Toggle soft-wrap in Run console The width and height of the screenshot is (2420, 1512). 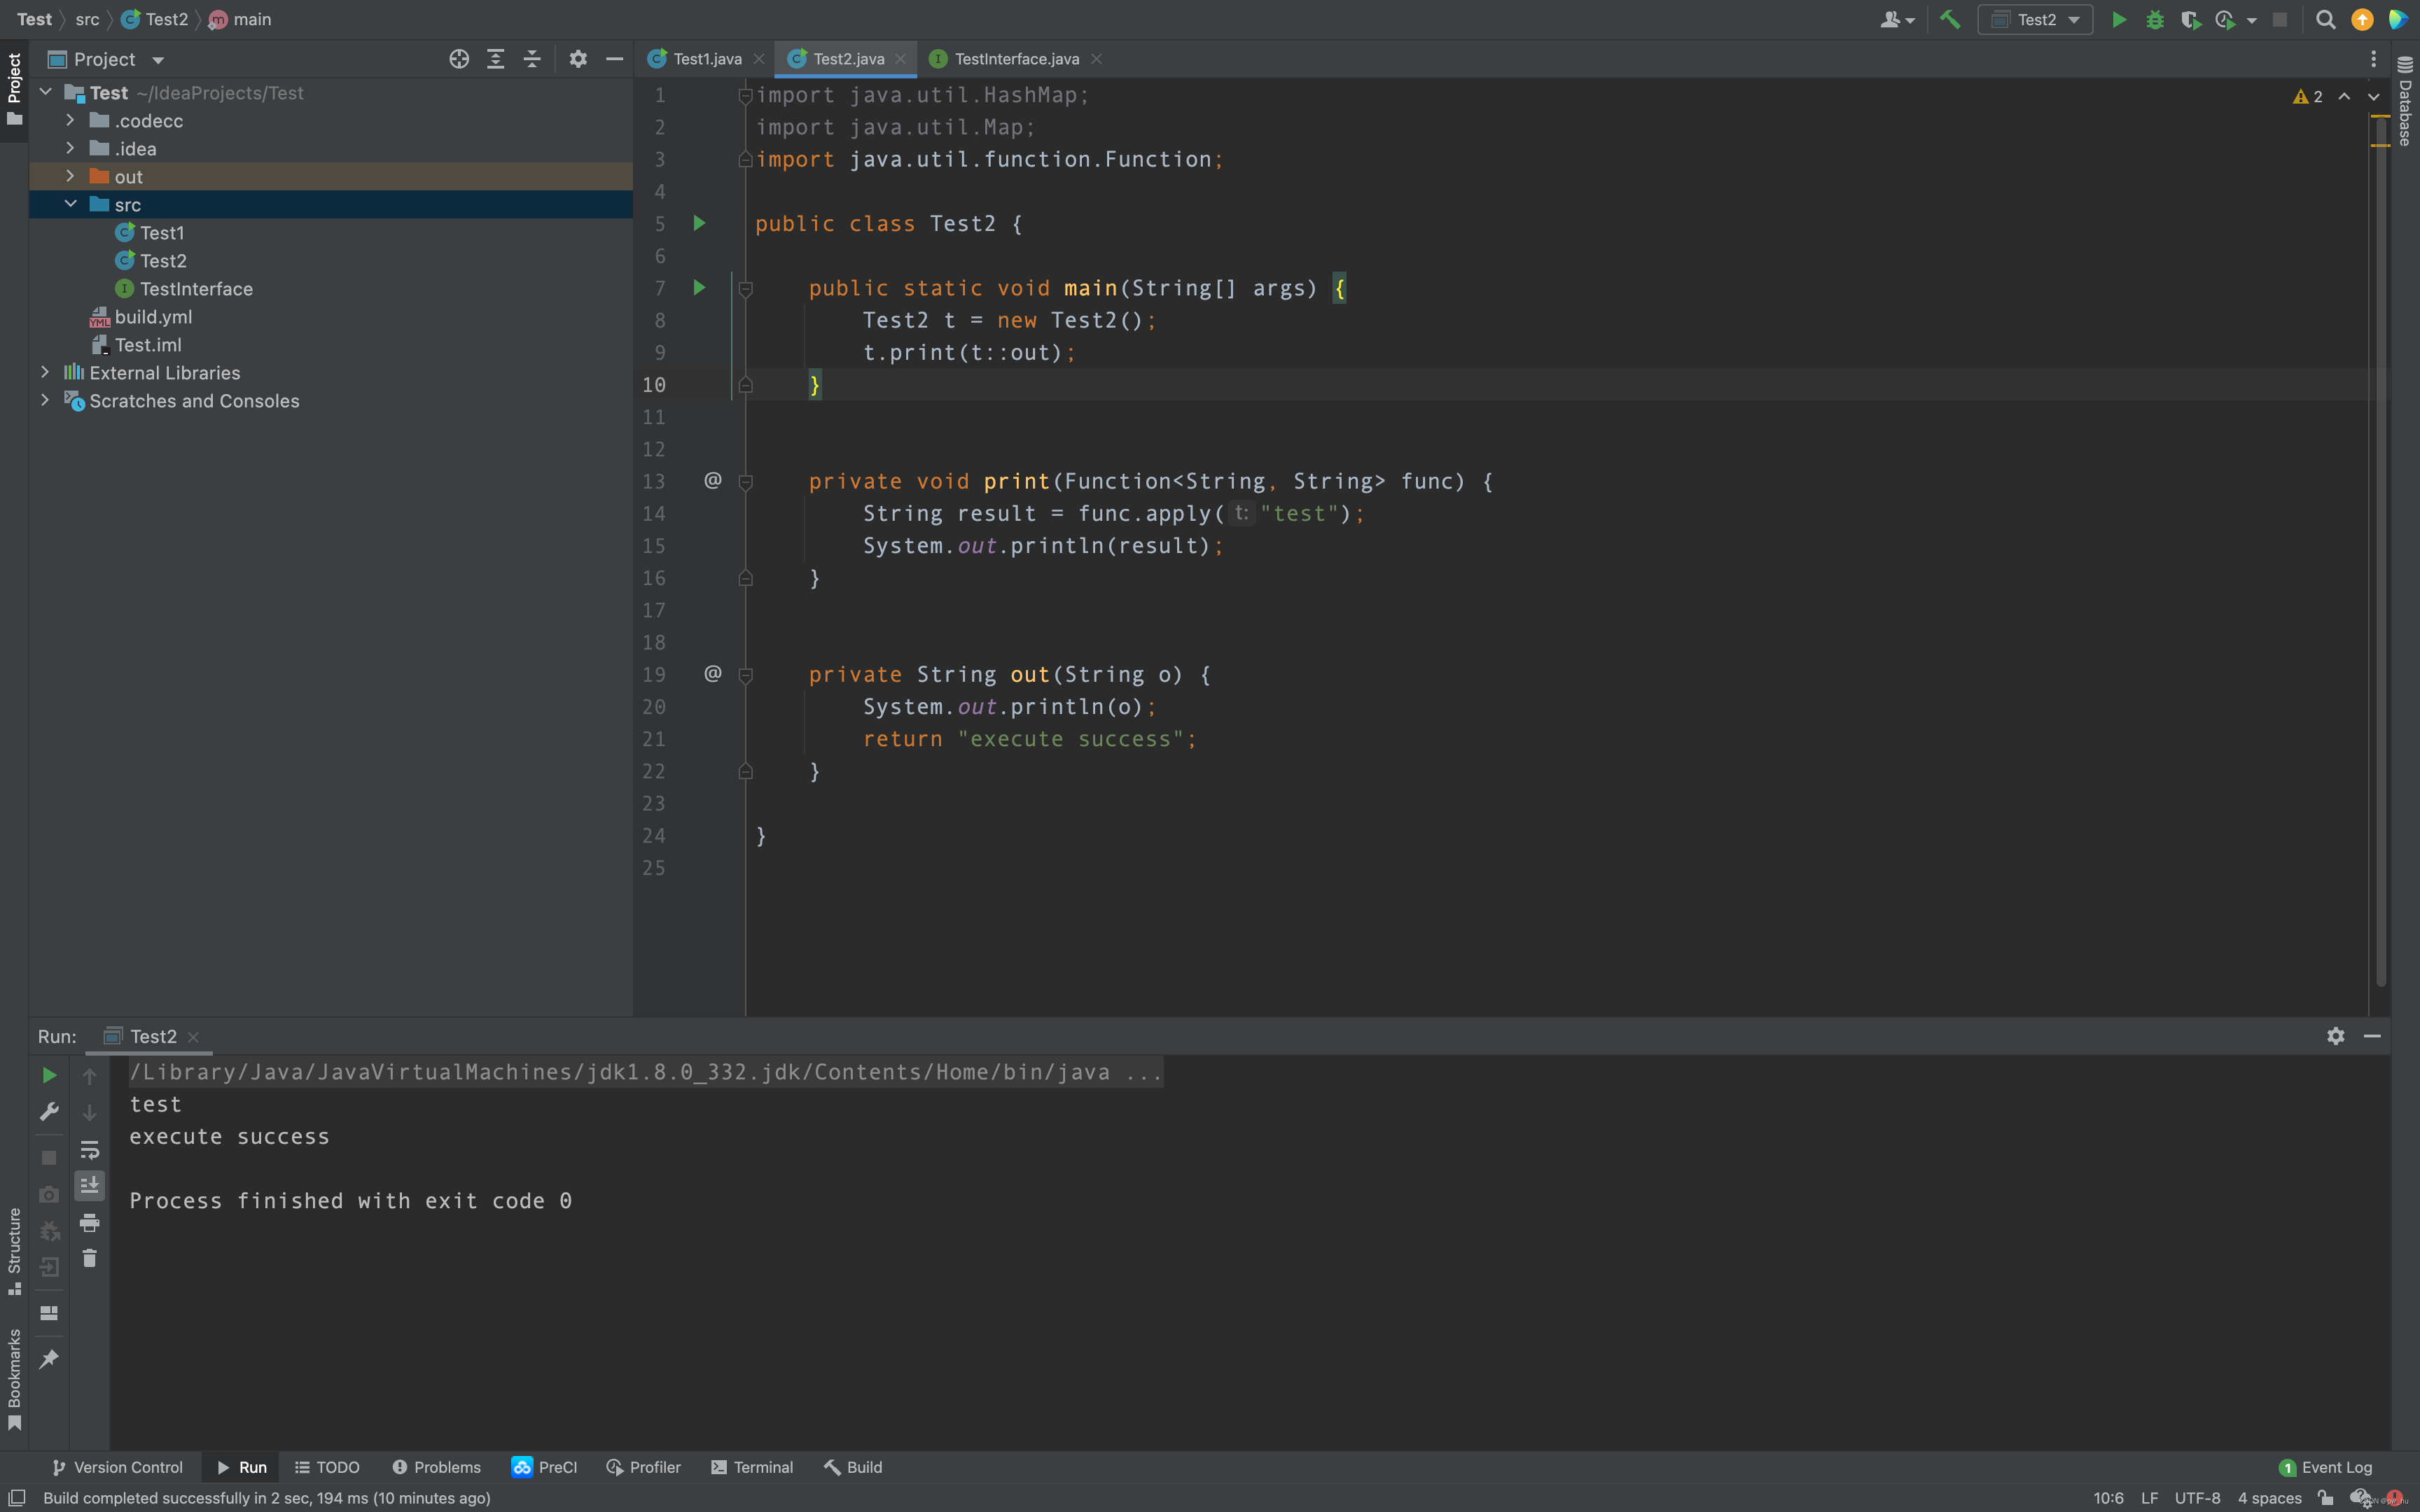click(89, 1149)
